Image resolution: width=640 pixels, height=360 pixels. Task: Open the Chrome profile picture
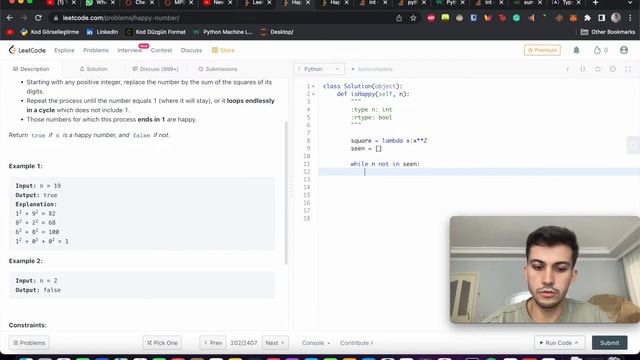[616, 18]
